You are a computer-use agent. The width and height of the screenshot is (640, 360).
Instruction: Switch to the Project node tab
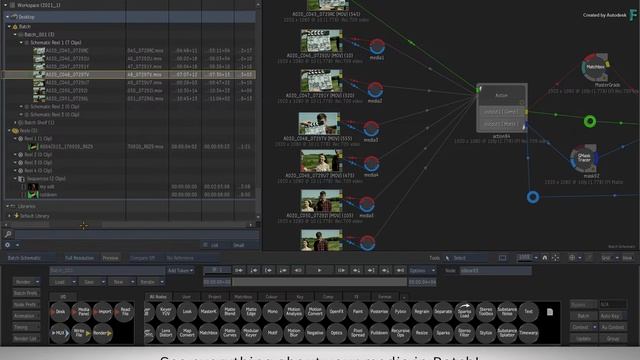tap(215, 297)
